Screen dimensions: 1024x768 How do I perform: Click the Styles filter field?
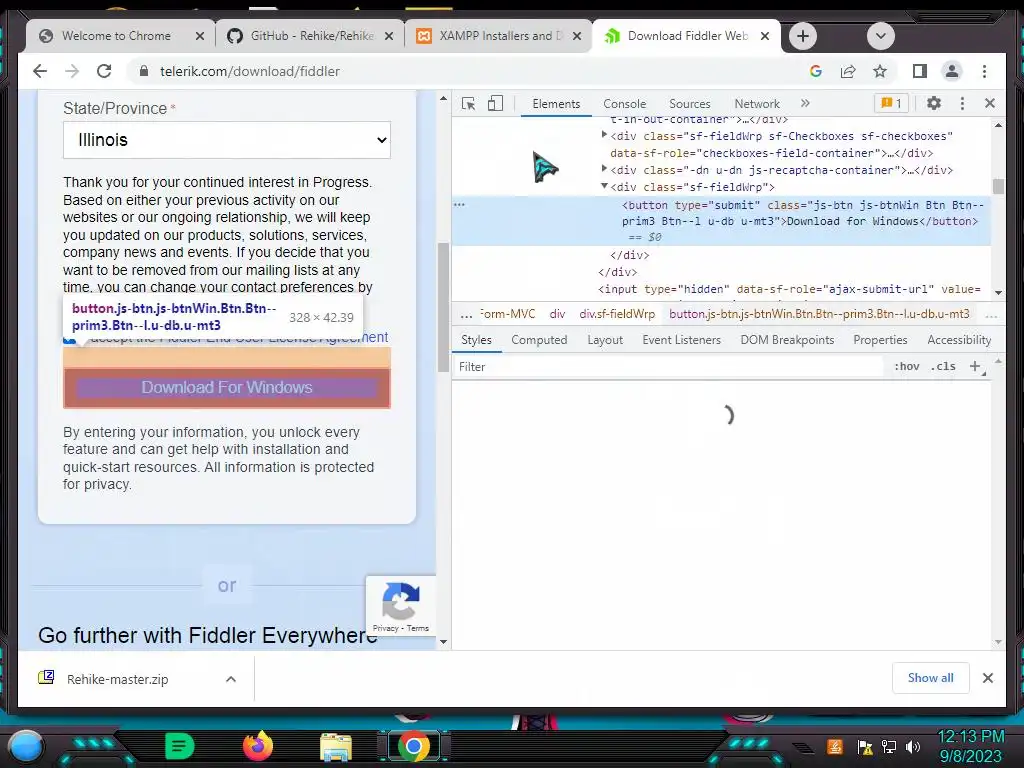coord(669,366)
